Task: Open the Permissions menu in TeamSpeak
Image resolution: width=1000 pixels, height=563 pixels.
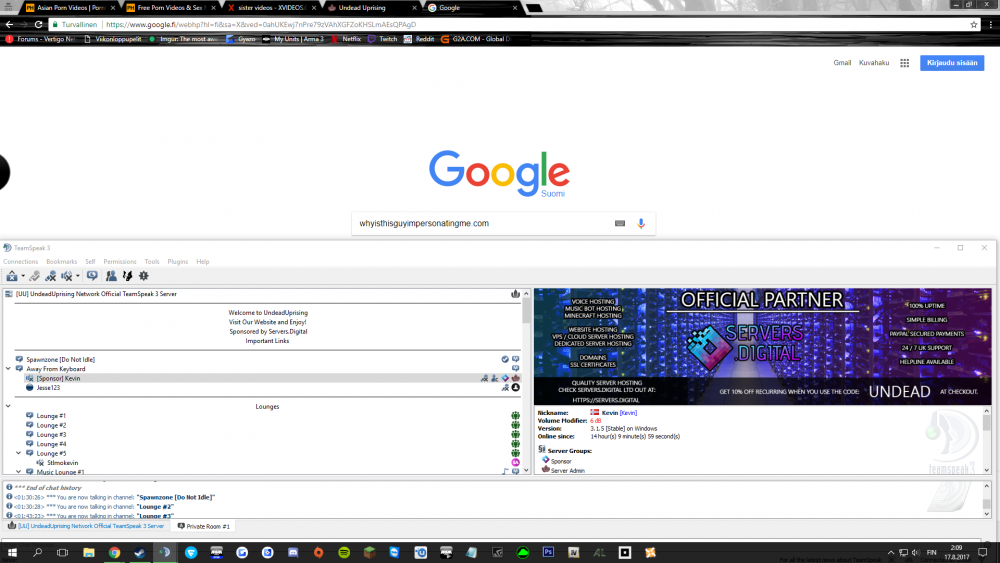Action: (x=120, y=261)
